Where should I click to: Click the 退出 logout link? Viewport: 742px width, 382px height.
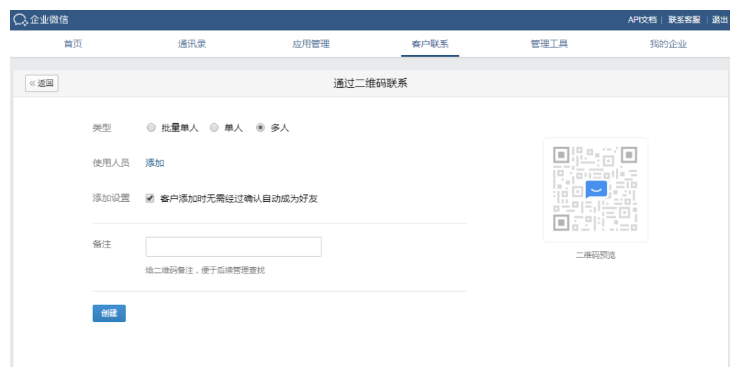[720, 20]
